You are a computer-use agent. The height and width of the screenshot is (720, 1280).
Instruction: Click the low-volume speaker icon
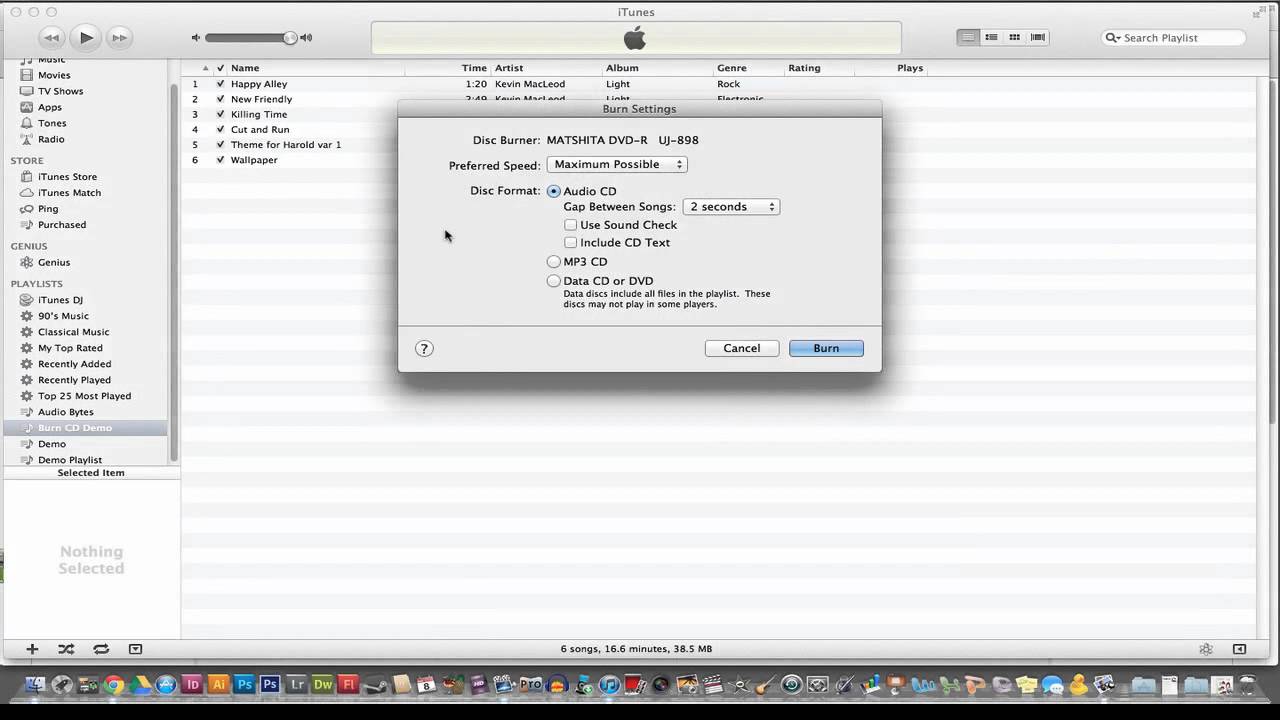[x=196, y=38]
